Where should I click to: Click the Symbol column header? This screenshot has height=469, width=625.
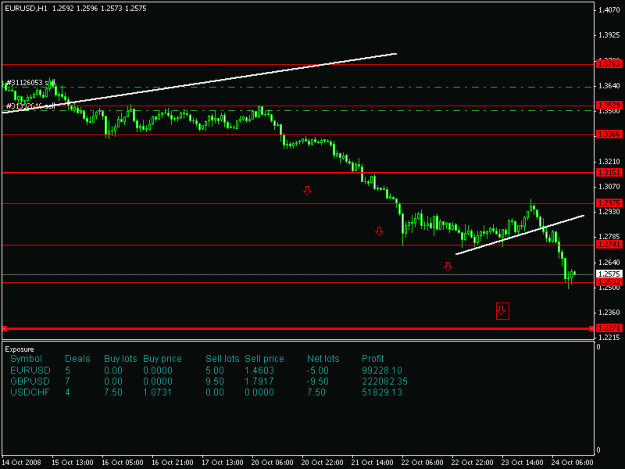[x=26, y=359]
